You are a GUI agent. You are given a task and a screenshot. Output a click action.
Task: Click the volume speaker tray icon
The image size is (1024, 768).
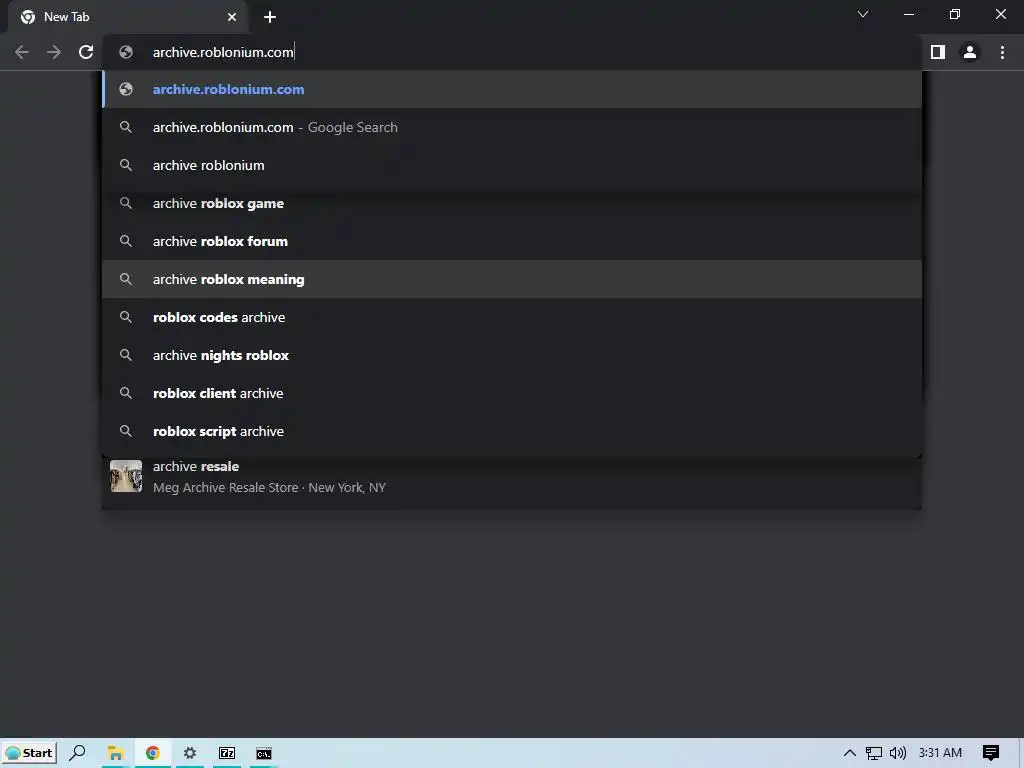coord(898,753)
